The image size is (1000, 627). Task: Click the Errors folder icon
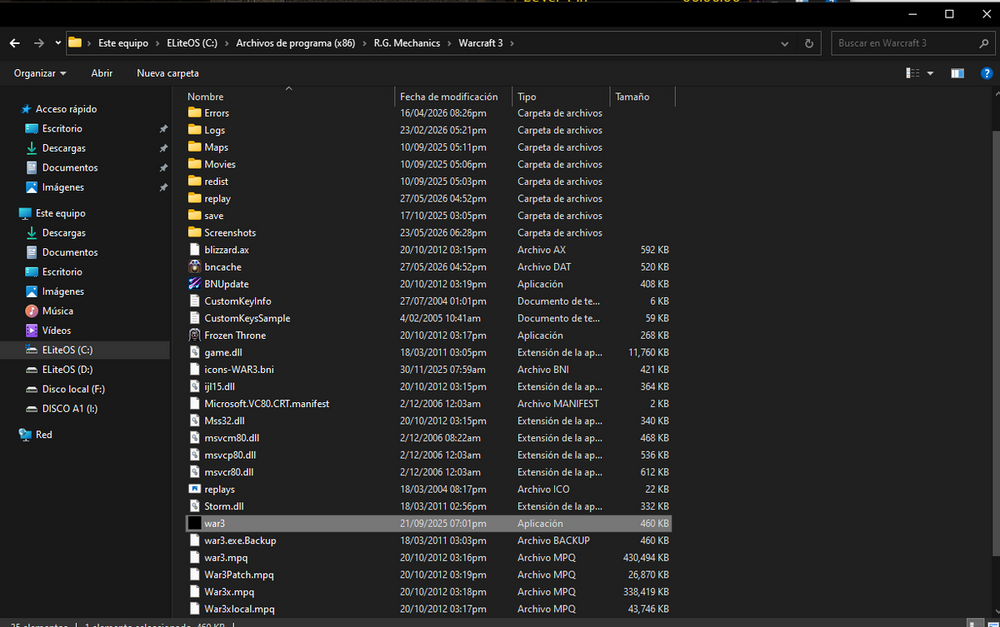[x=195, y=113]
